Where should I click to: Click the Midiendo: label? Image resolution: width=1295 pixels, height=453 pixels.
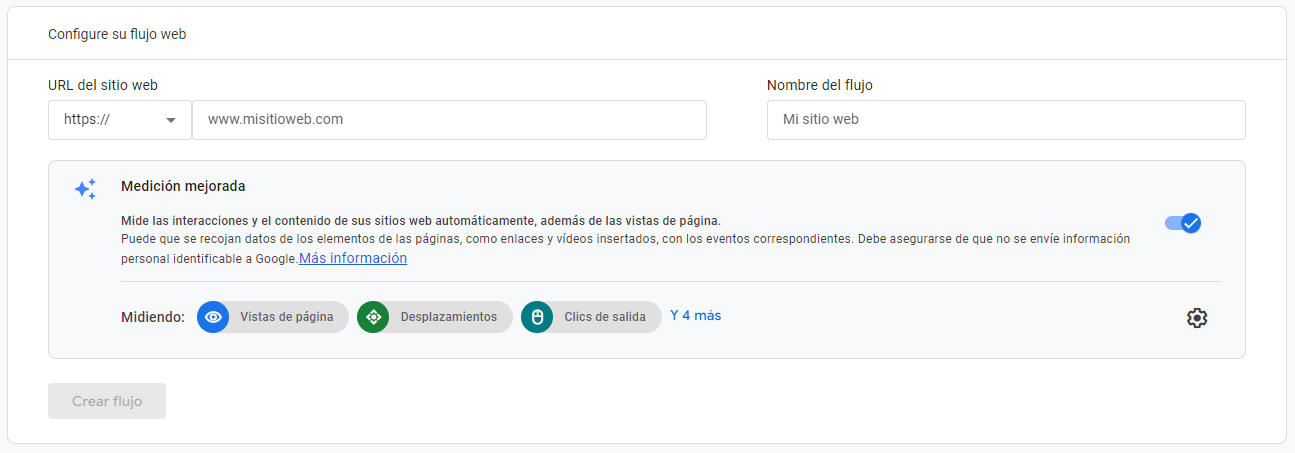coord(153,317)
